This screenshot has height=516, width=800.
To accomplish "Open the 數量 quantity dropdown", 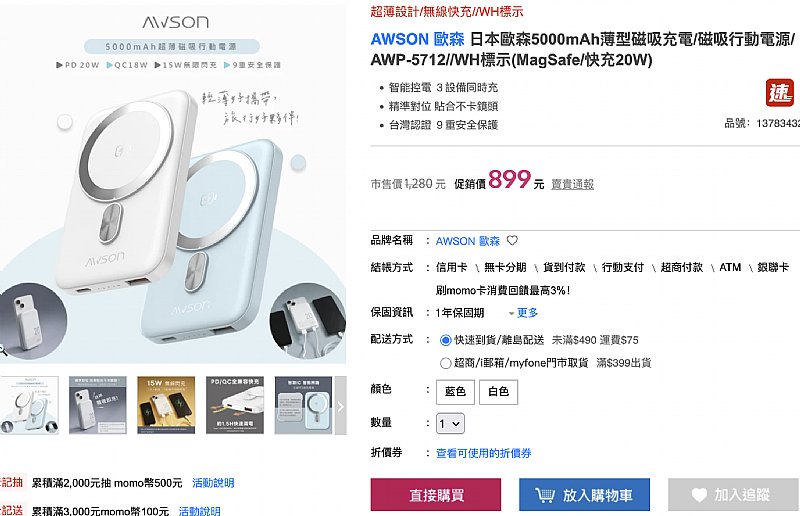I will coord(450,423).
